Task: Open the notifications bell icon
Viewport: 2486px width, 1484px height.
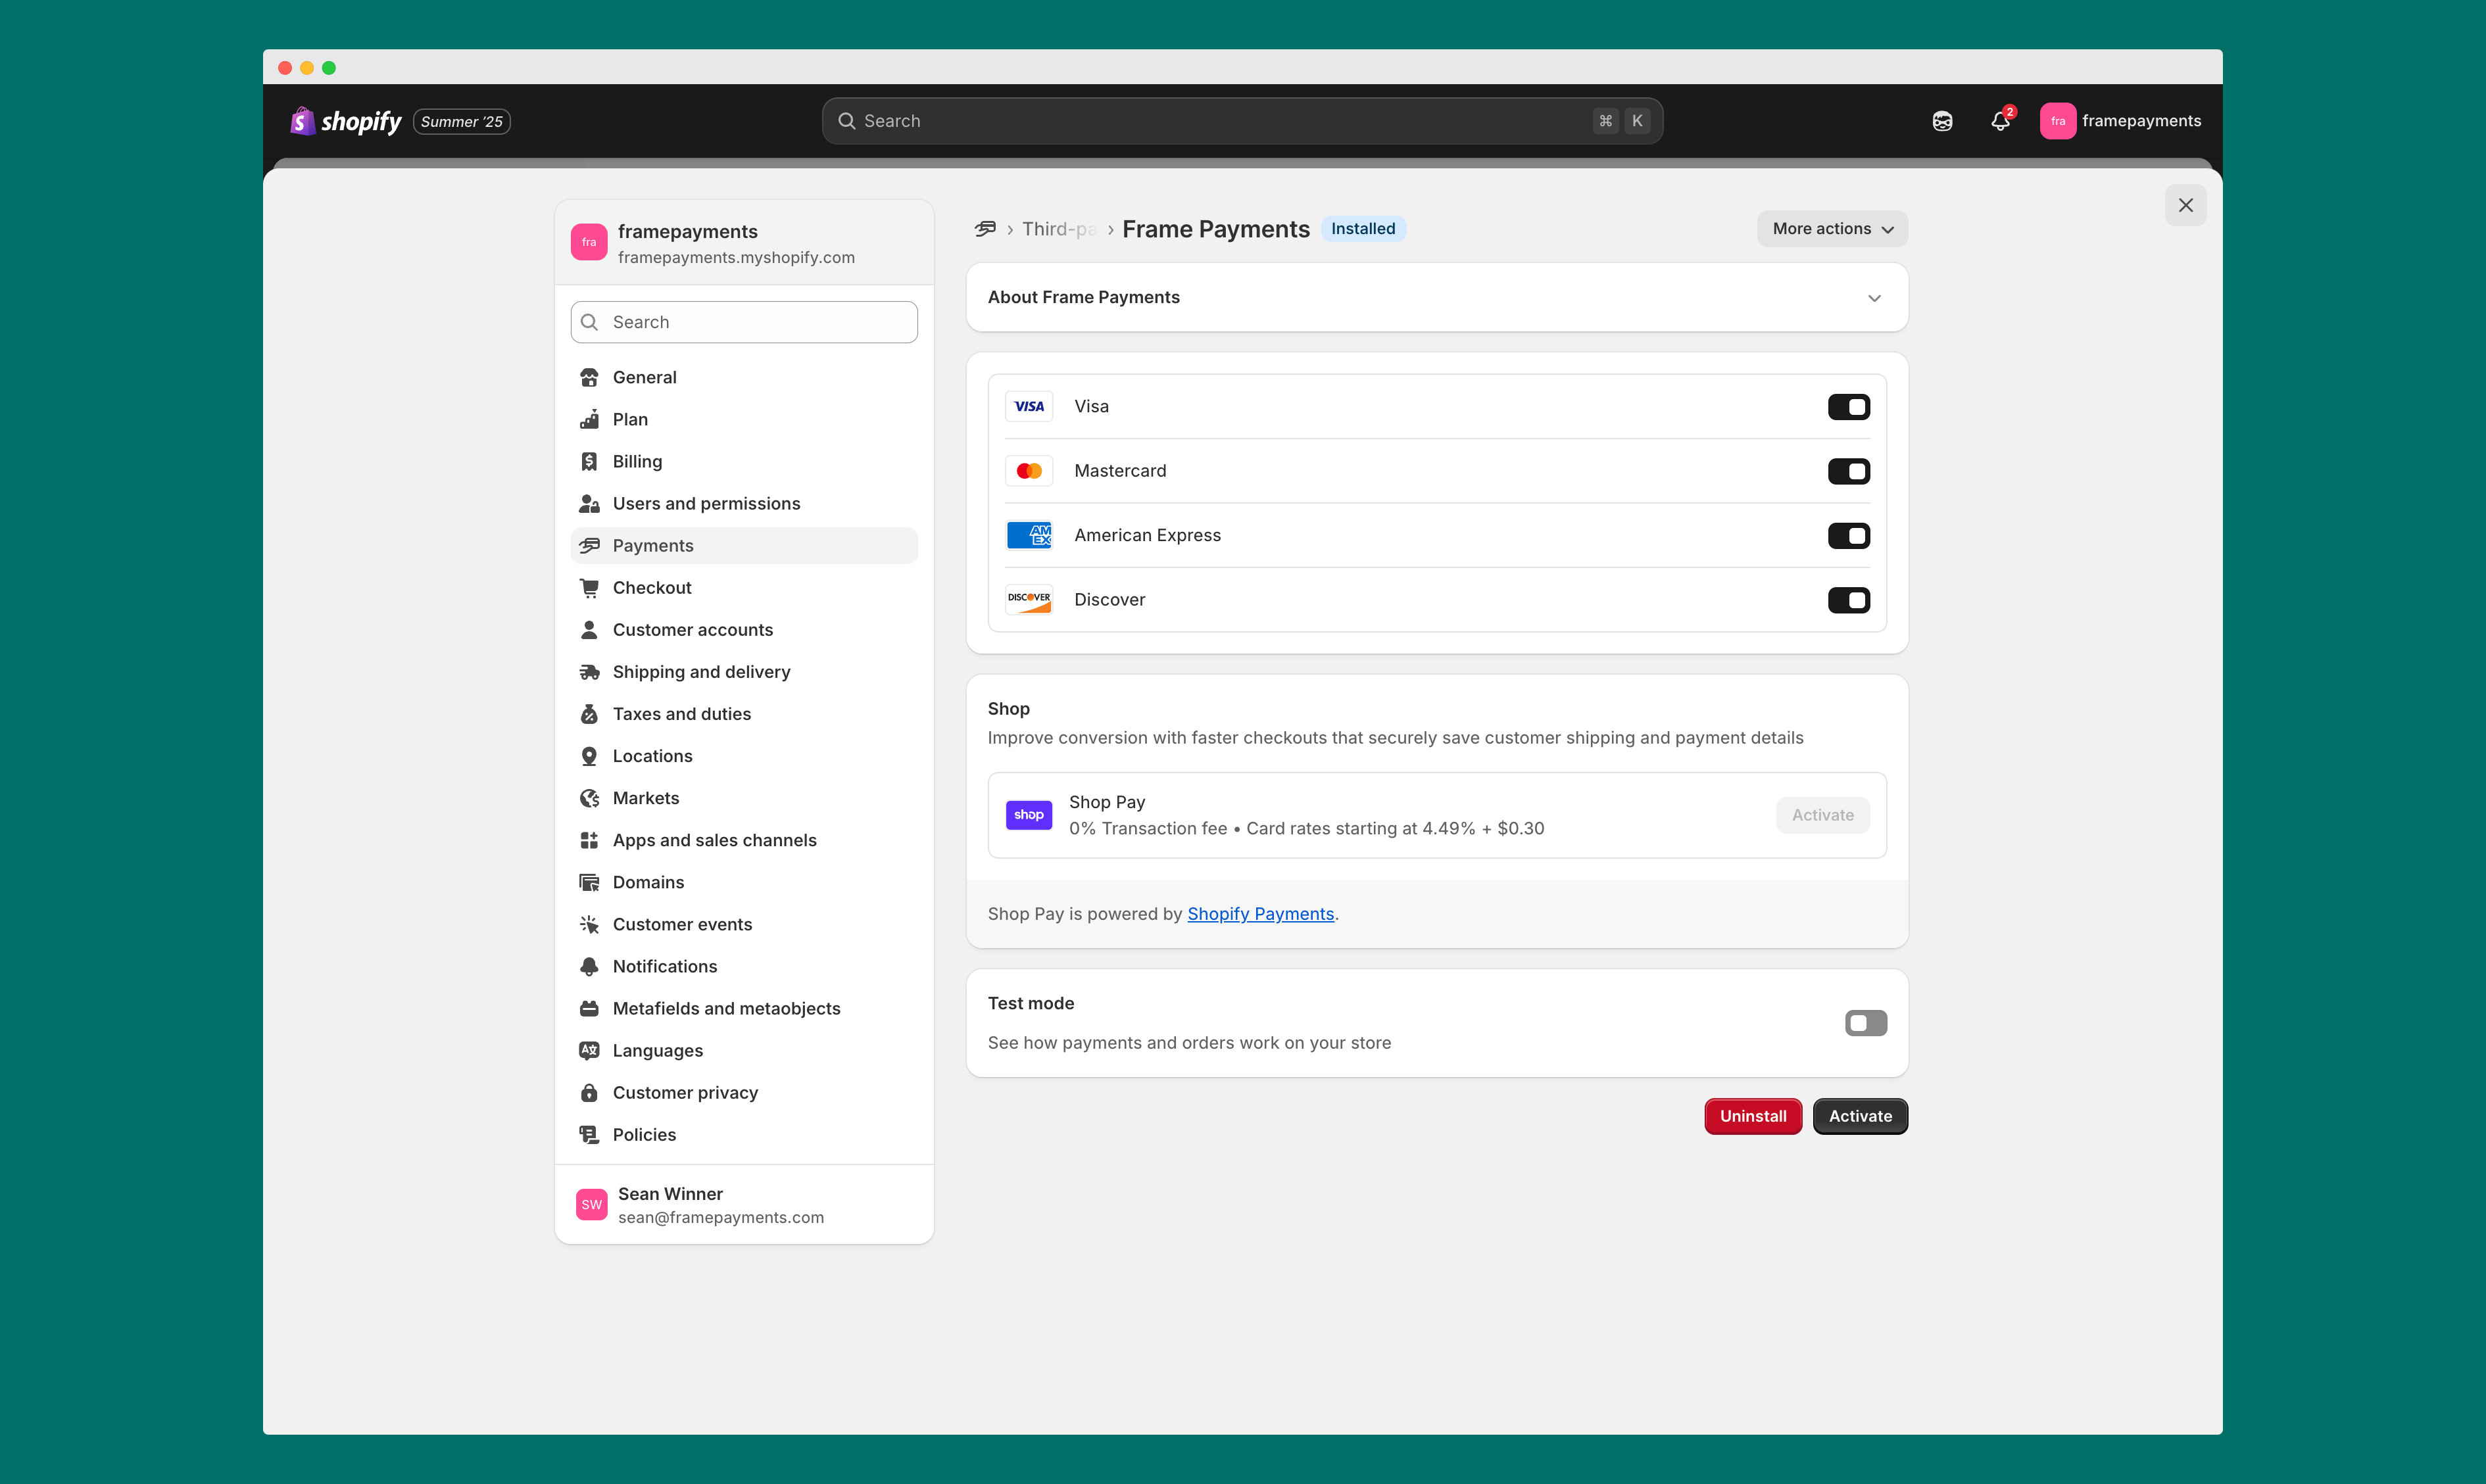Action: (x=2000, y=121)
